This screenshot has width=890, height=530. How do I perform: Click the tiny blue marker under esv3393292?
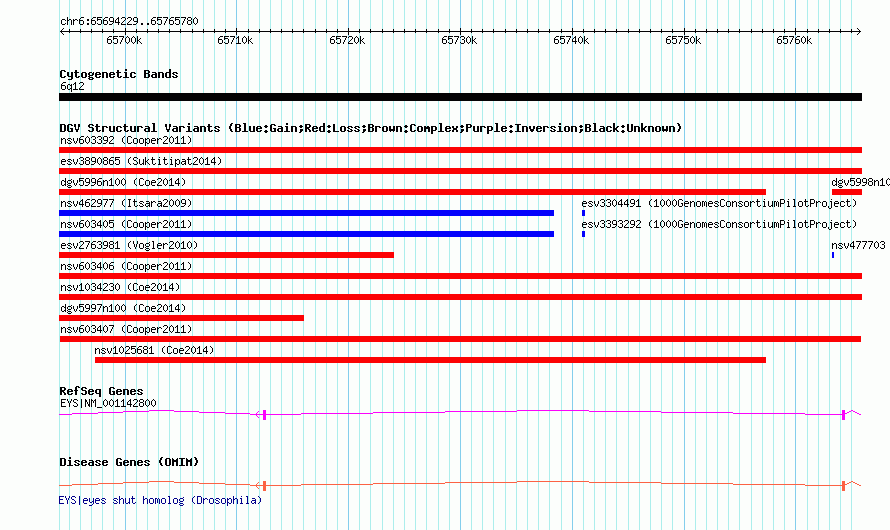(583, 234)
